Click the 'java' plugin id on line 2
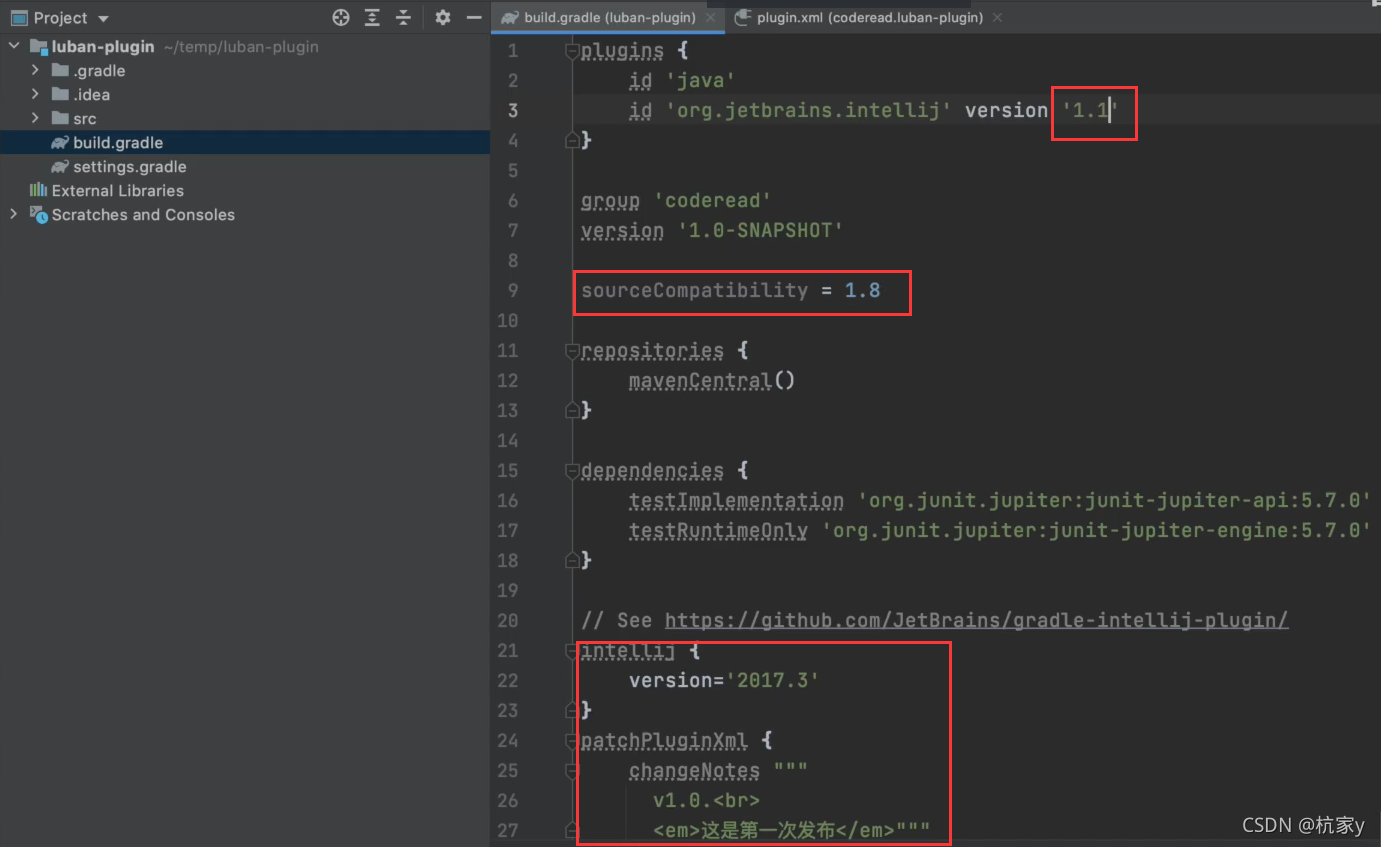 701,80
